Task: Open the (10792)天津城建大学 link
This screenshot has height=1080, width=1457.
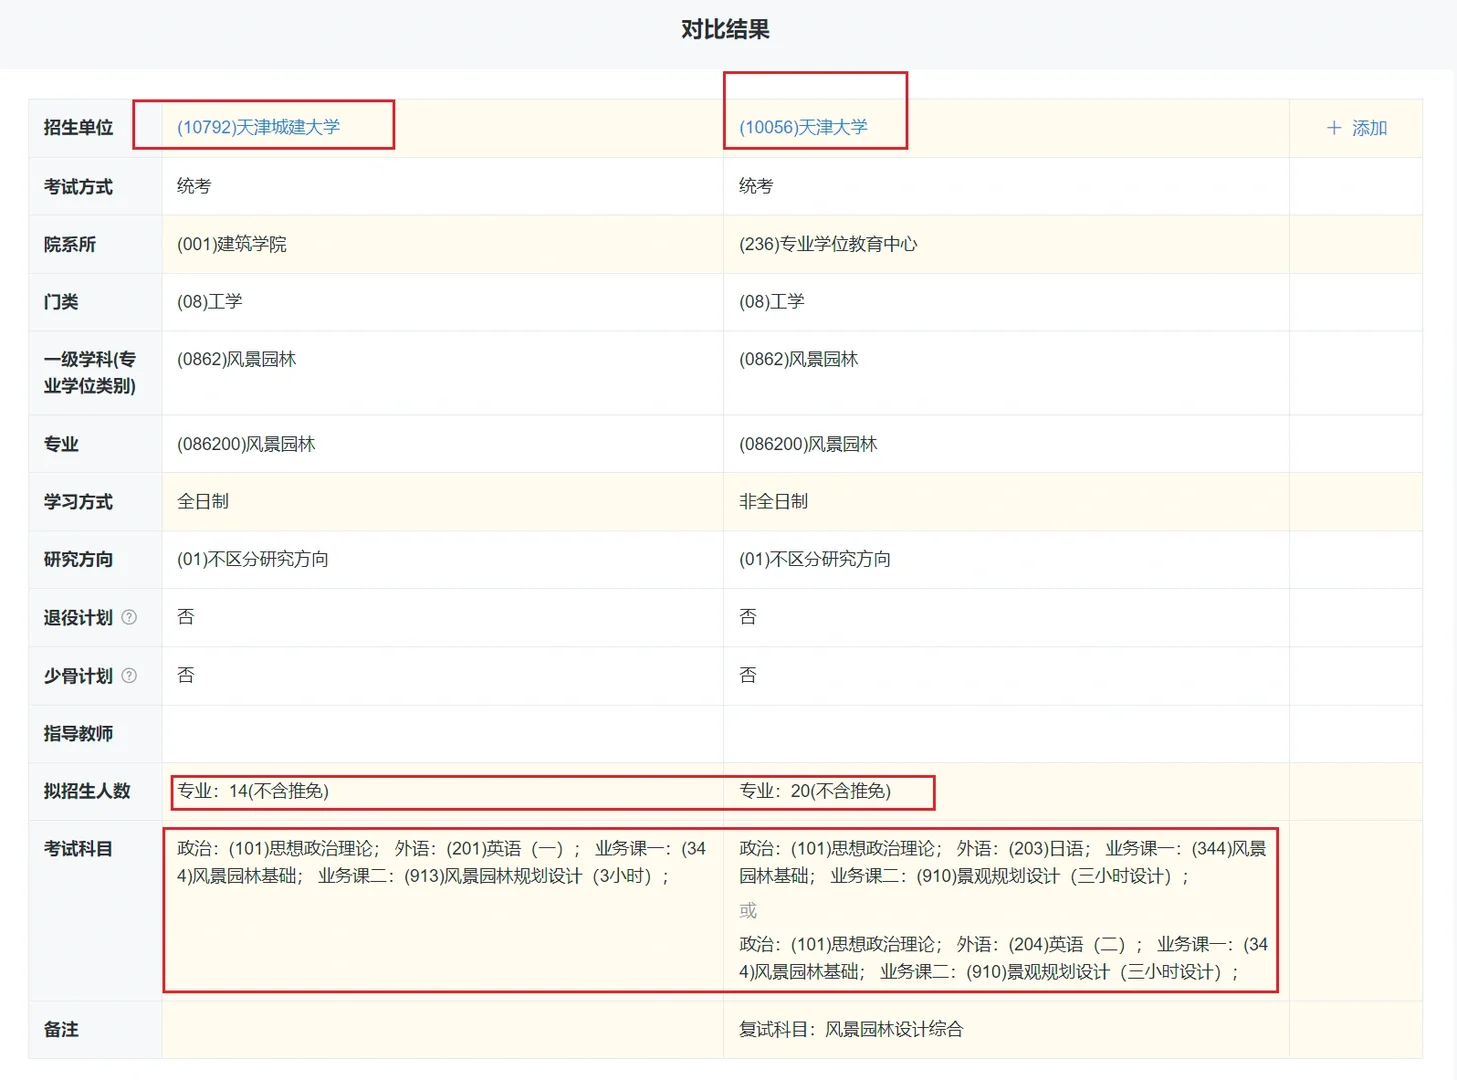Action: pyautogui.click(x=259, y=127)
